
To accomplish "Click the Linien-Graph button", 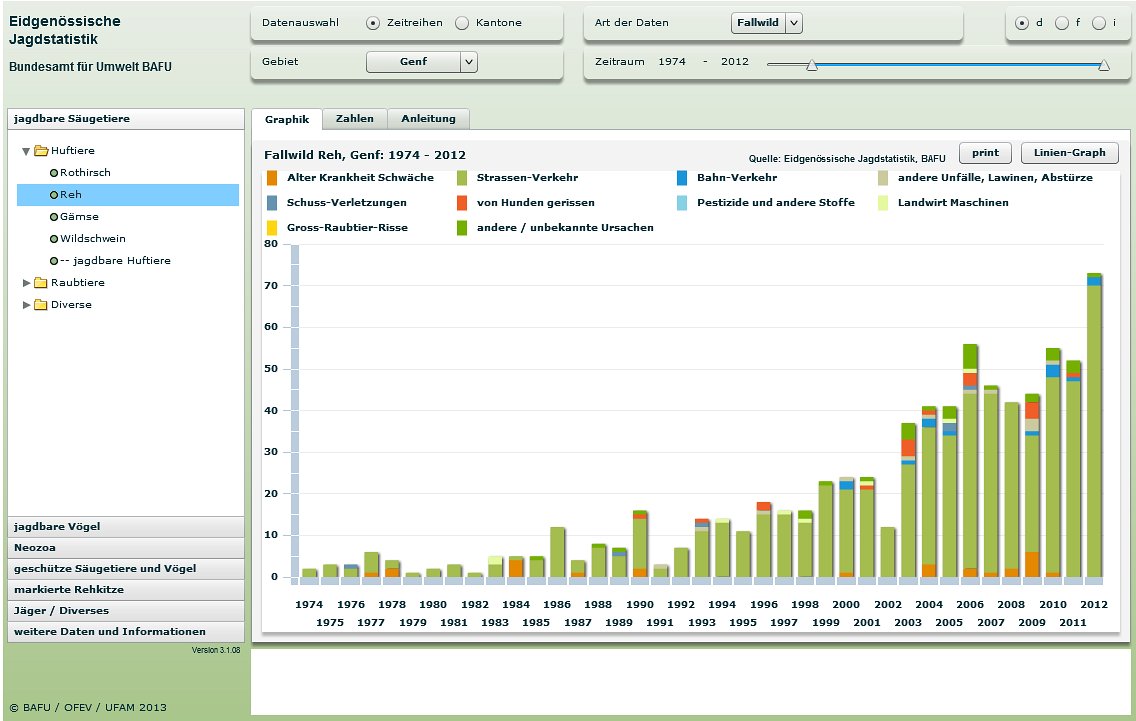I will tap(1069, 153).
